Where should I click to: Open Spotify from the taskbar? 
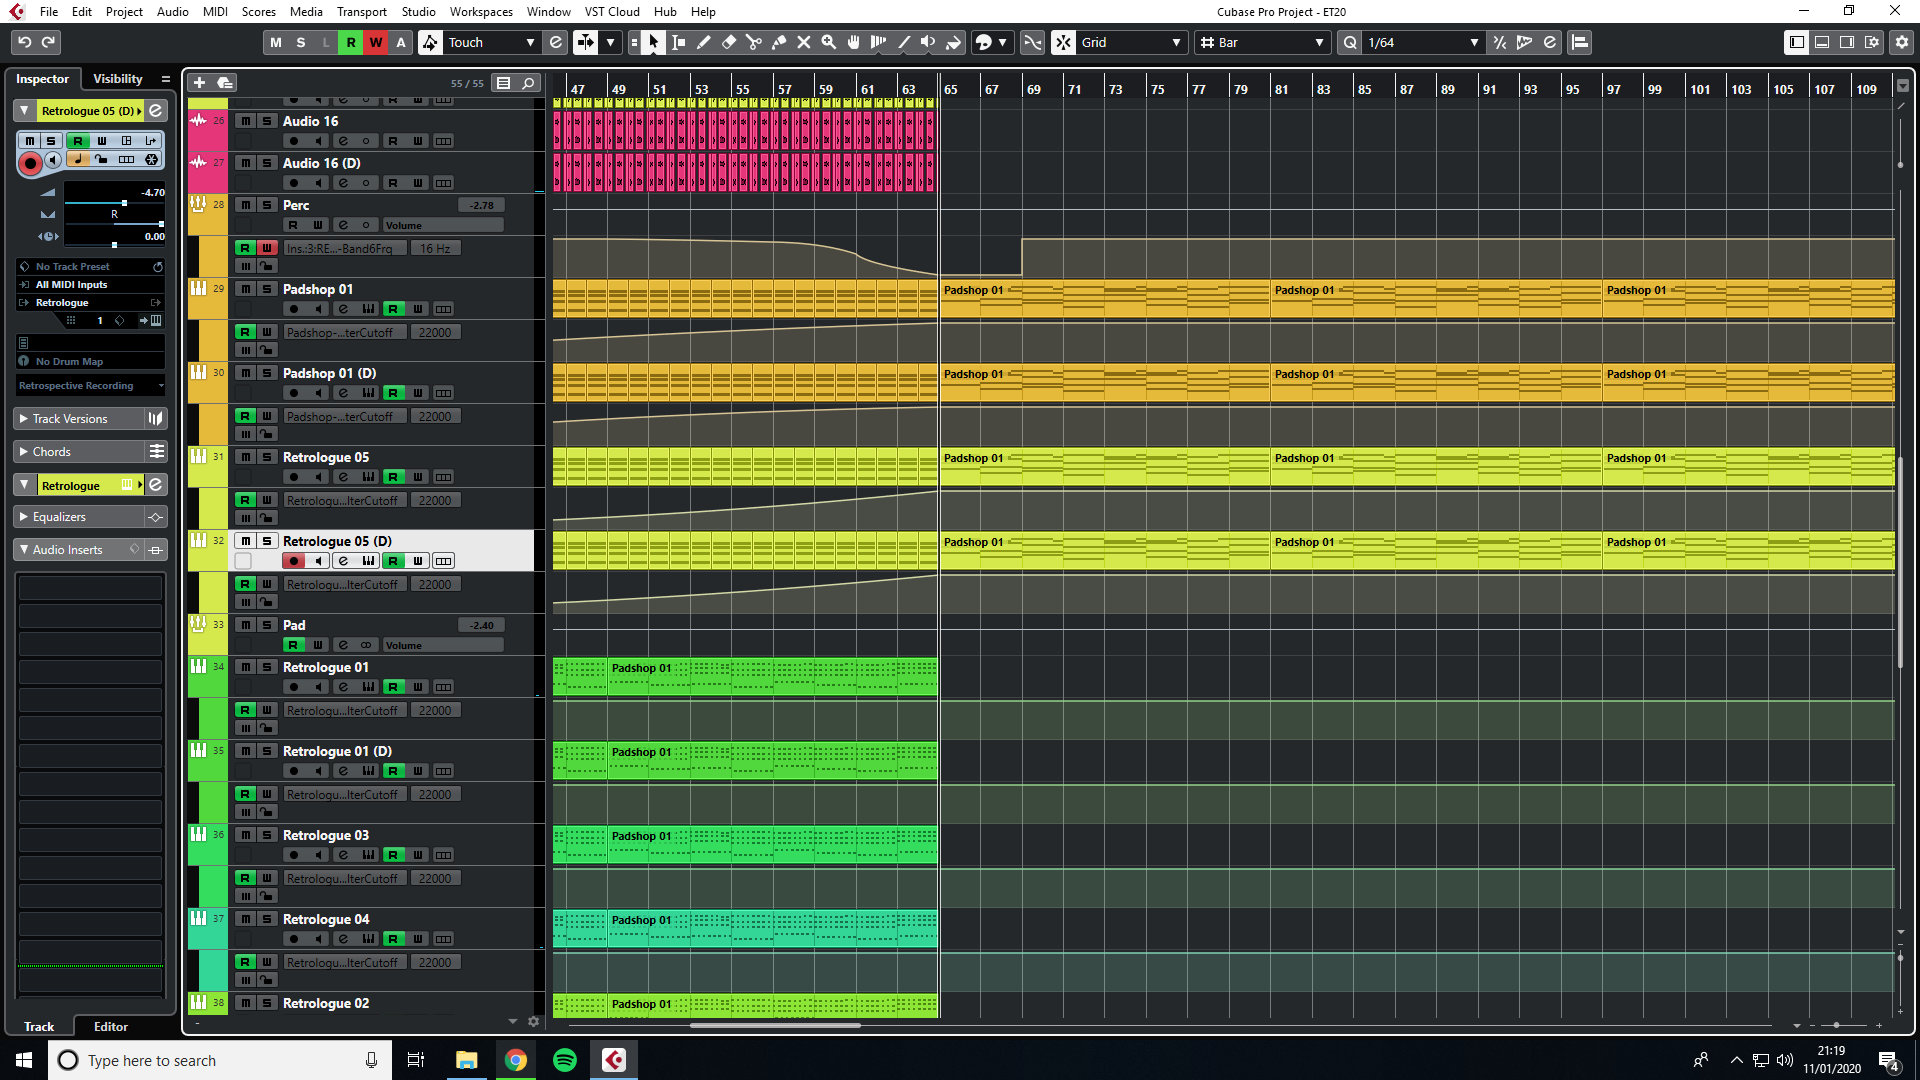pyautogui.click(x=565, y=1060)
